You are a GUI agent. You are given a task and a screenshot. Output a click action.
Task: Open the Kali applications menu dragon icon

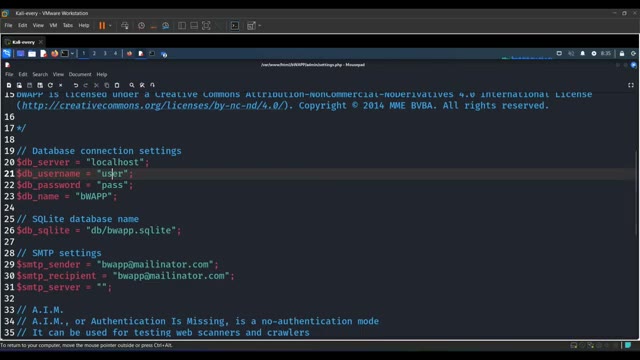7,53
